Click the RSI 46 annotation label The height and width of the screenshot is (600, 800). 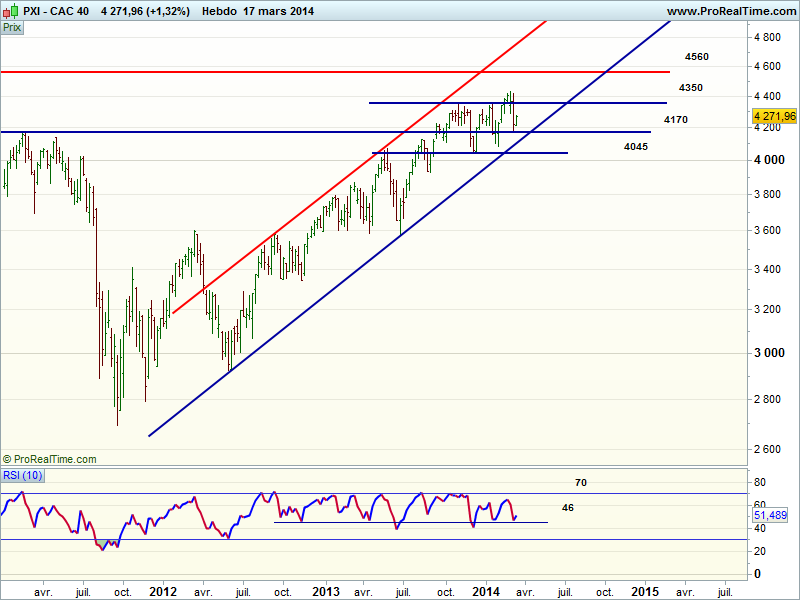click(568, 508)
